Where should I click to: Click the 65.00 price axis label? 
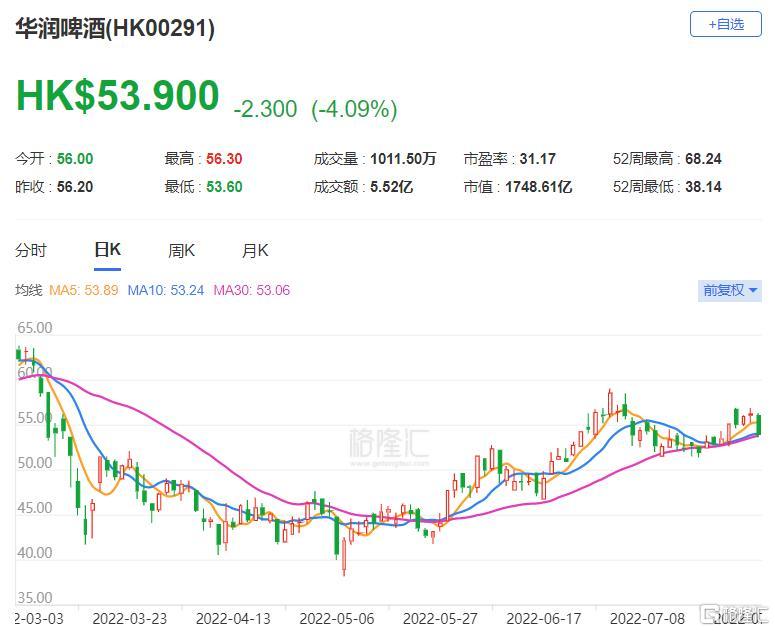(x=35, y=328)
